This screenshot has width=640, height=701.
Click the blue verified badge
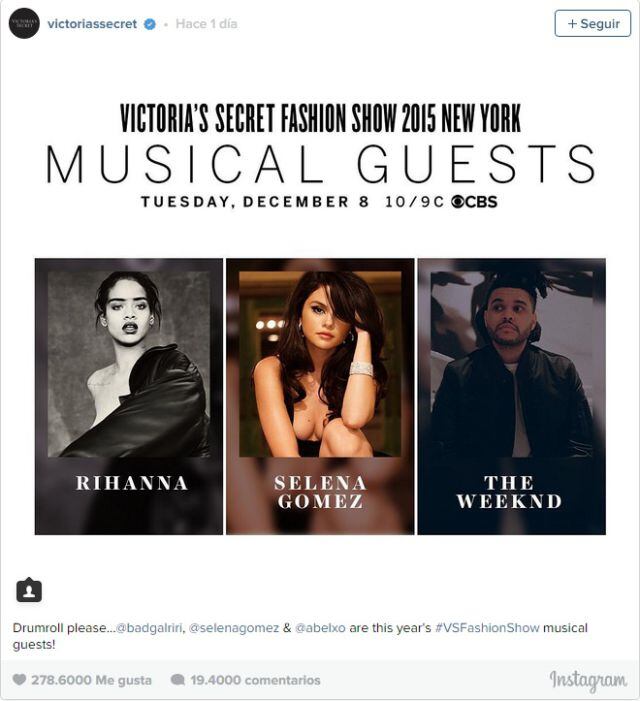[150, 24]
